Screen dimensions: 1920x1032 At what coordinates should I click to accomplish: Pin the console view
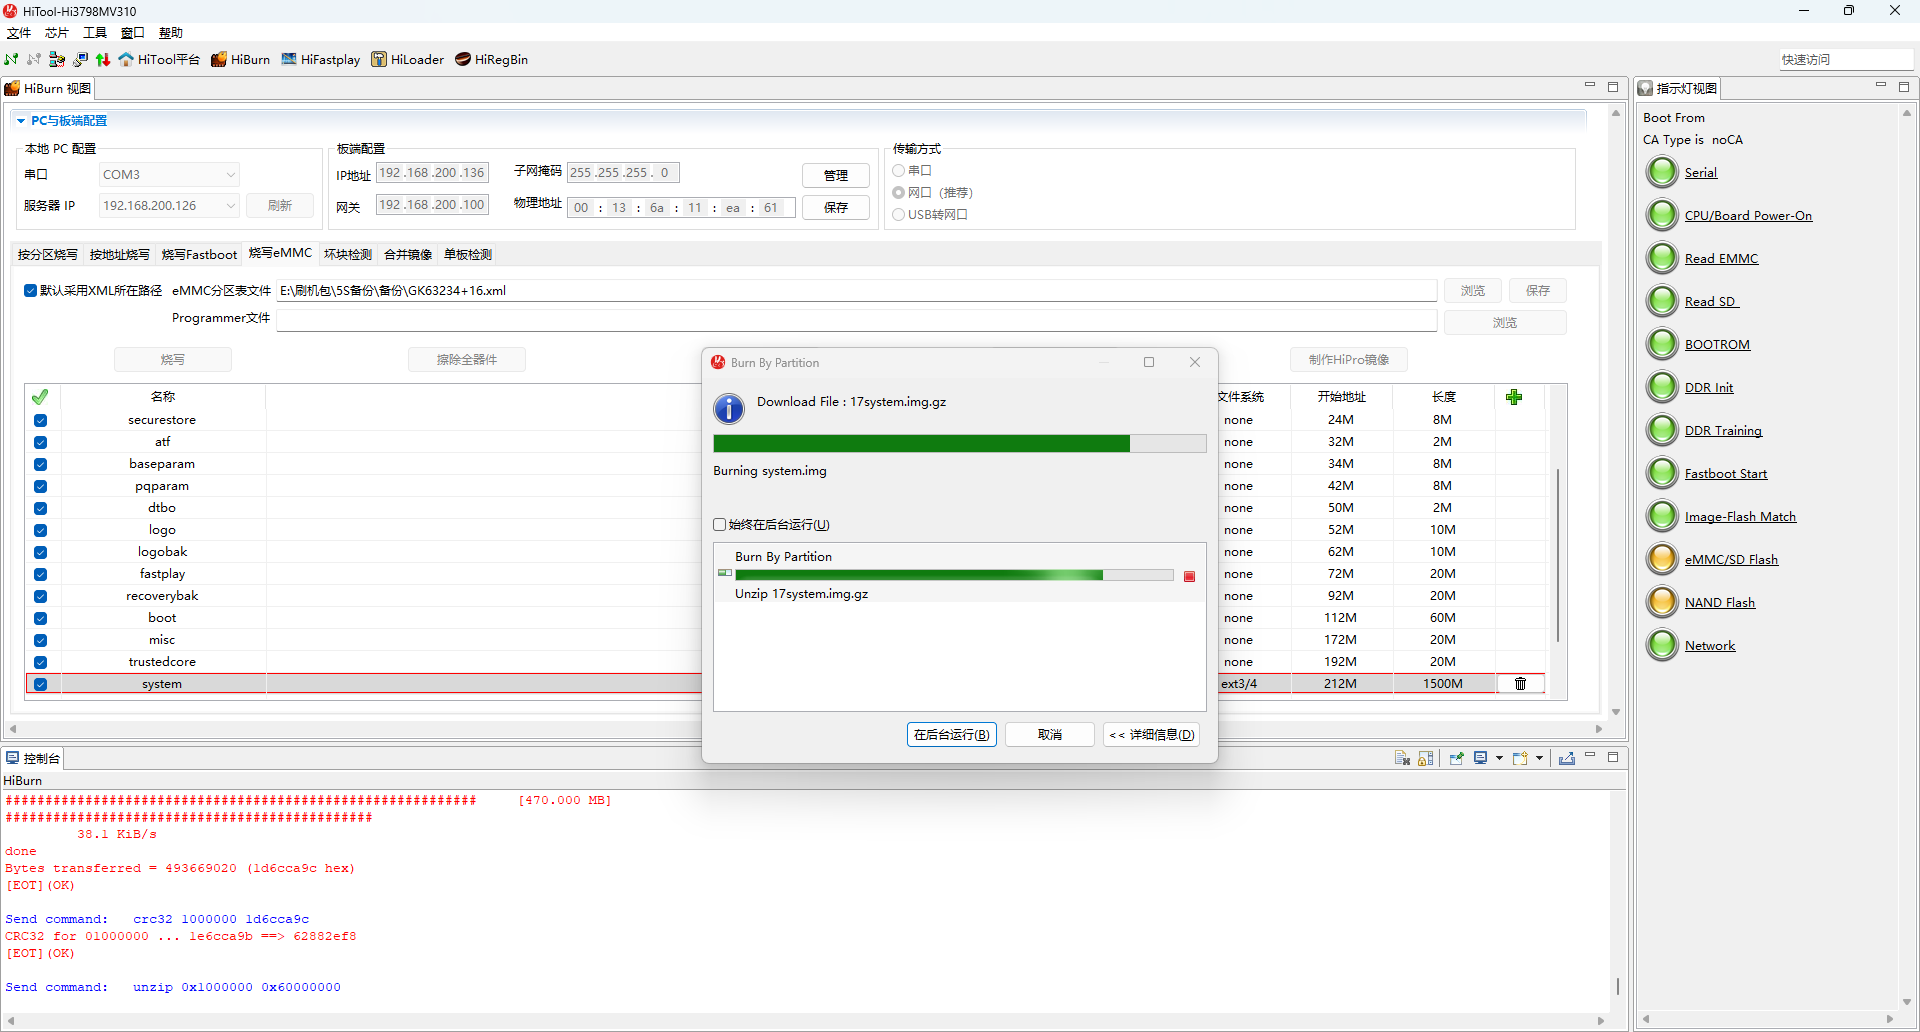click(x=1456, y=758)
